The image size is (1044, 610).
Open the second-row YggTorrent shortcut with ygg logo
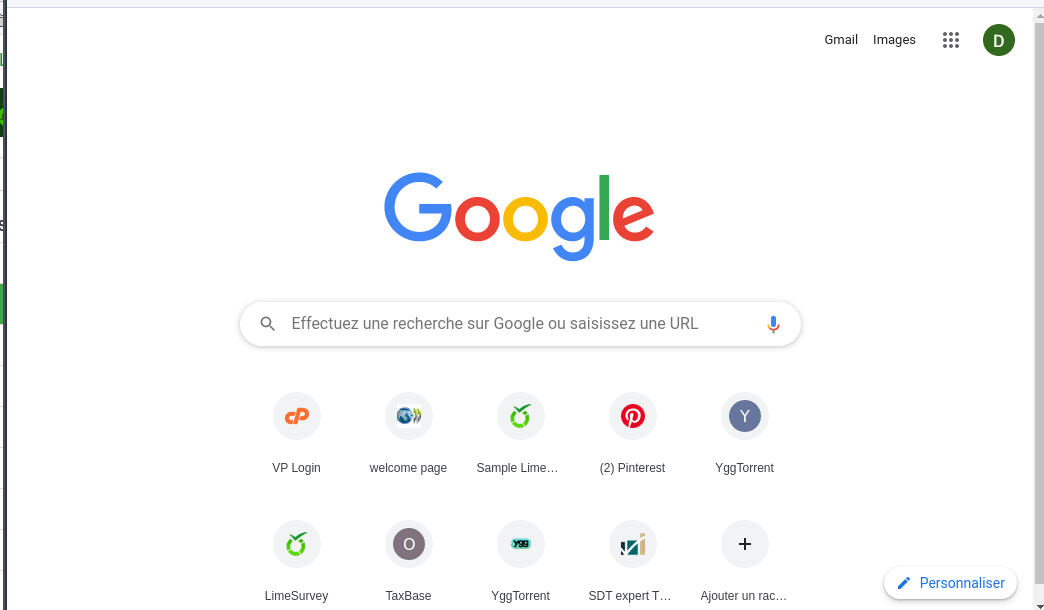521,544
